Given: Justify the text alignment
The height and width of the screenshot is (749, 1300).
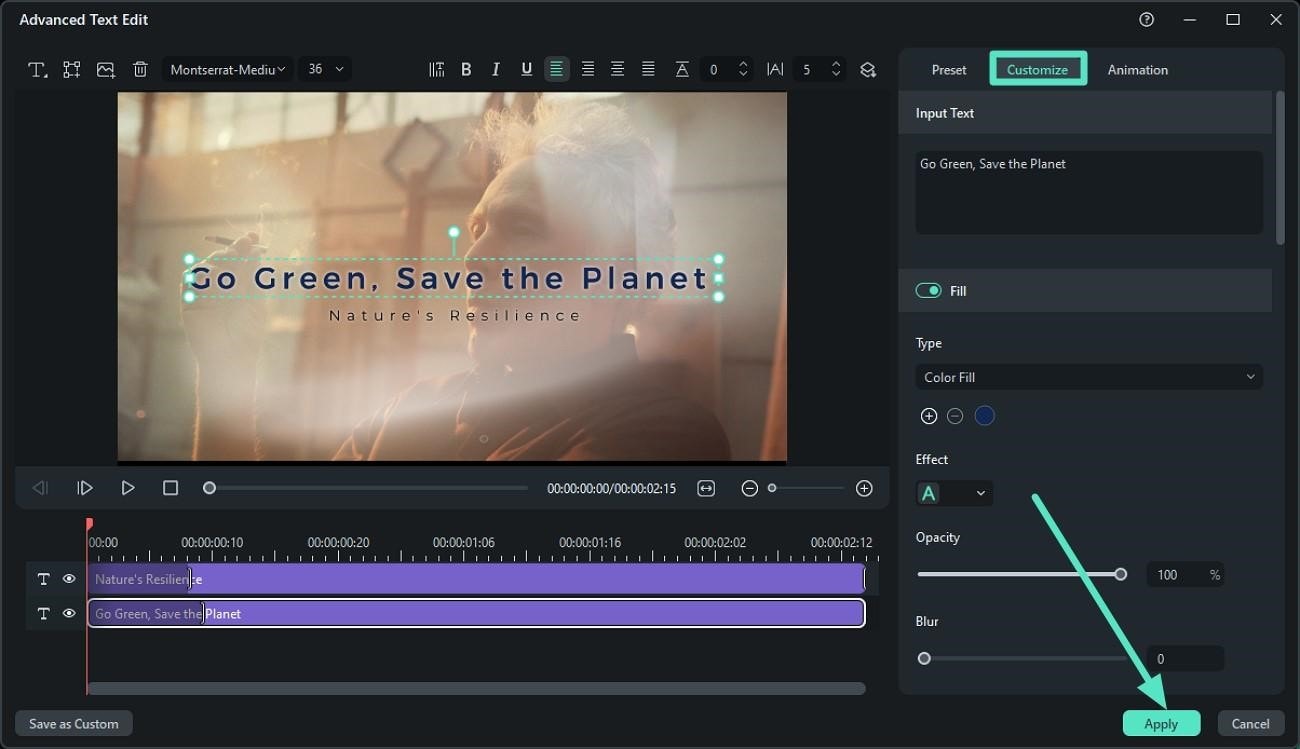Looking at the screenshot, I should (x=648, y=70).
